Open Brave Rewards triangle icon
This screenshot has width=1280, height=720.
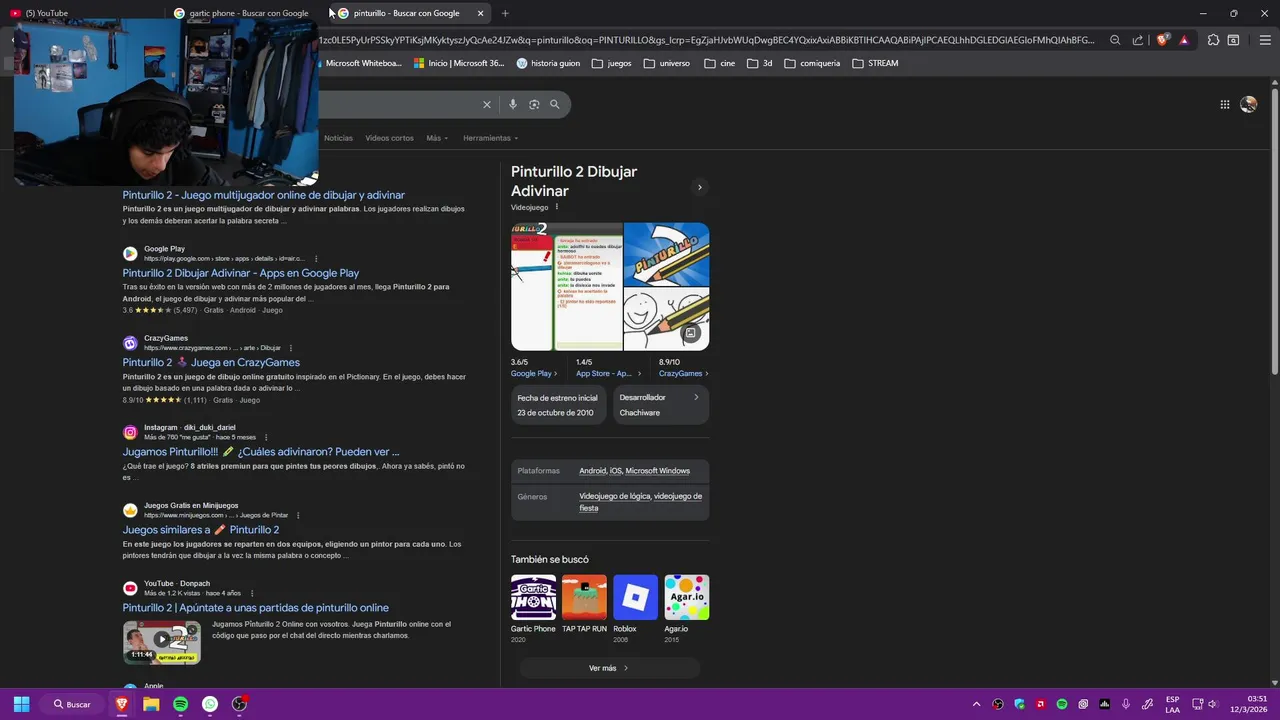click(x=1184, y=40)
